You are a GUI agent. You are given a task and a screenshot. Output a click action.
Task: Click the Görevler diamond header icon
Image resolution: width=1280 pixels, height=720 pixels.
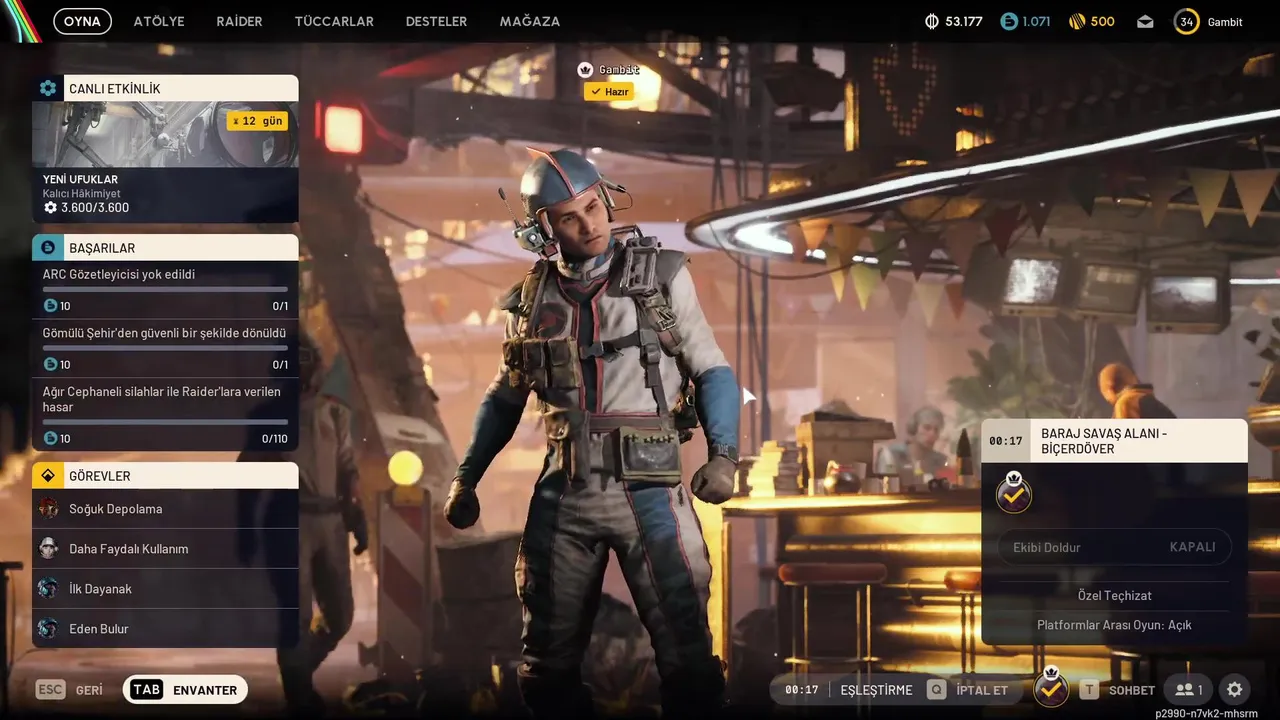(47, 475)
